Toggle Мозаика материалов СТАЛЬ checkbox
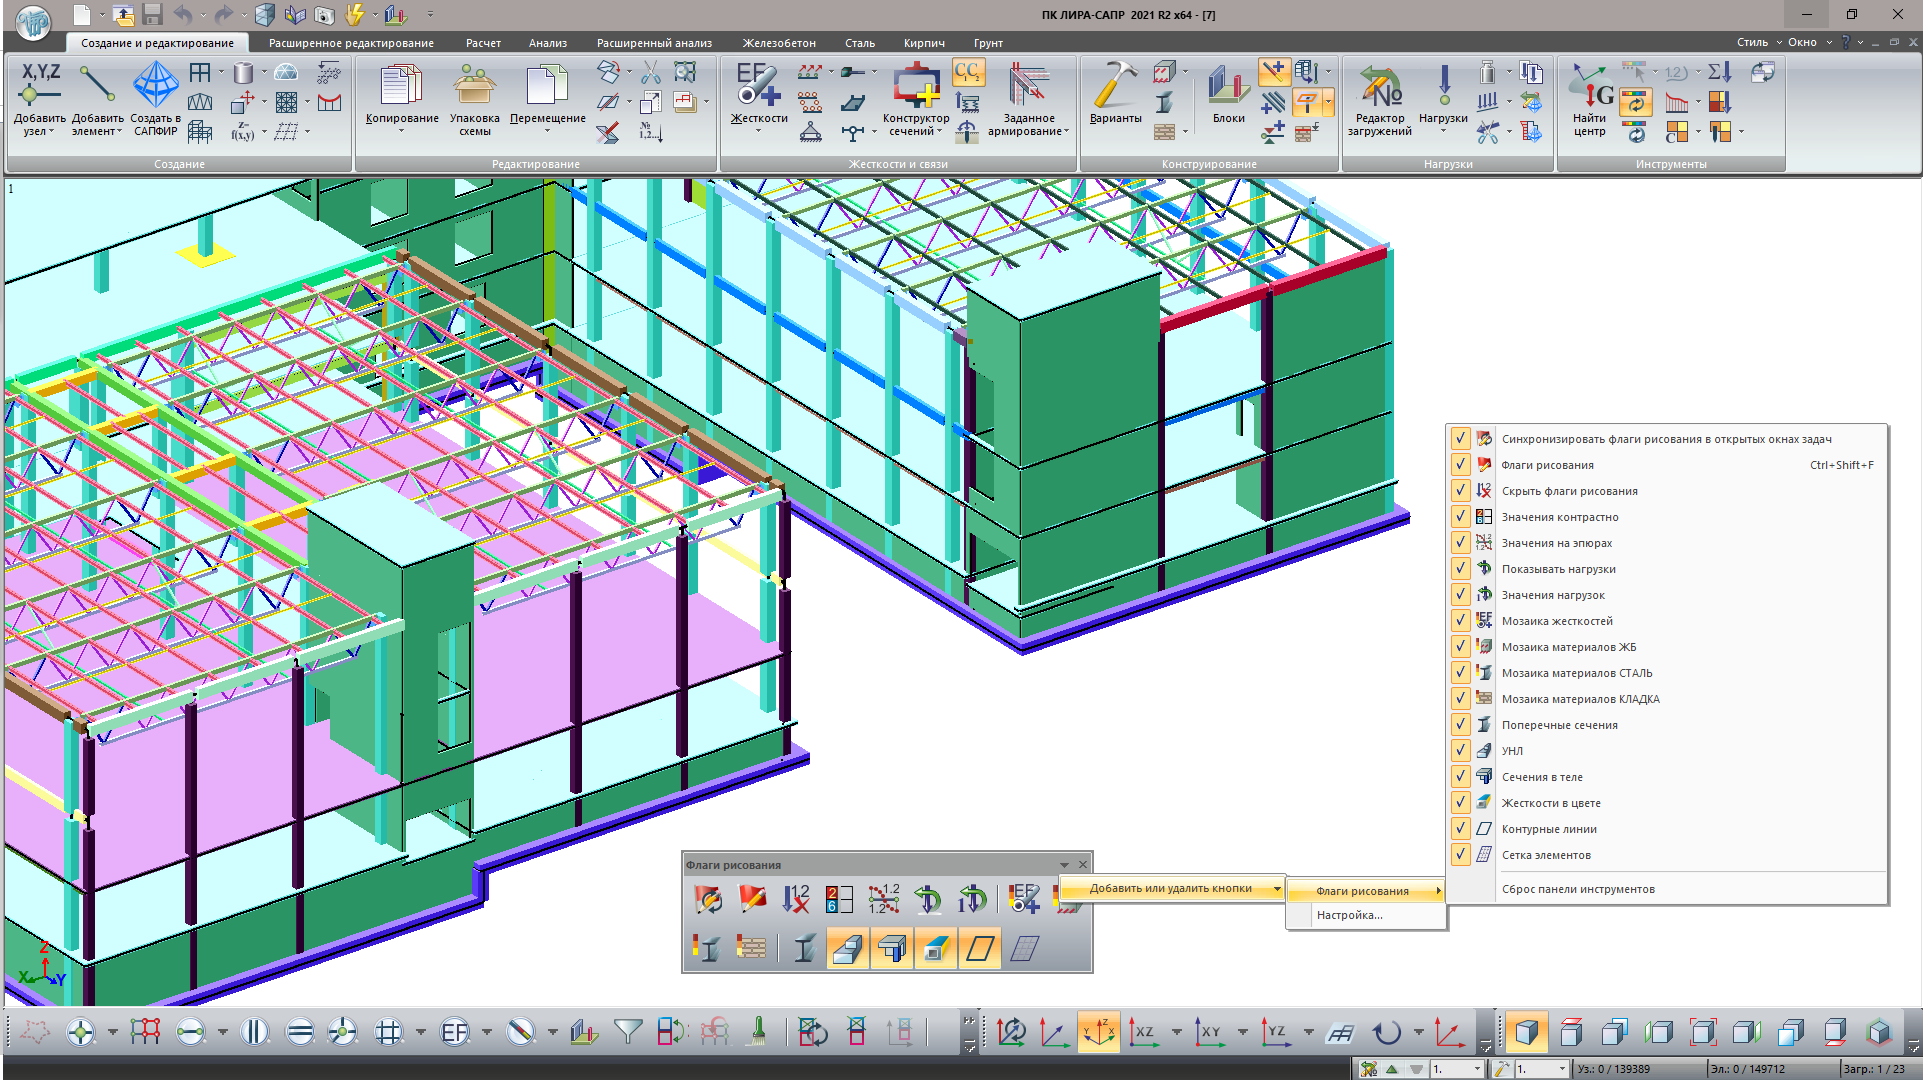The width and height of the screenshot is (1923, 1080). (x=1460, y=672)
